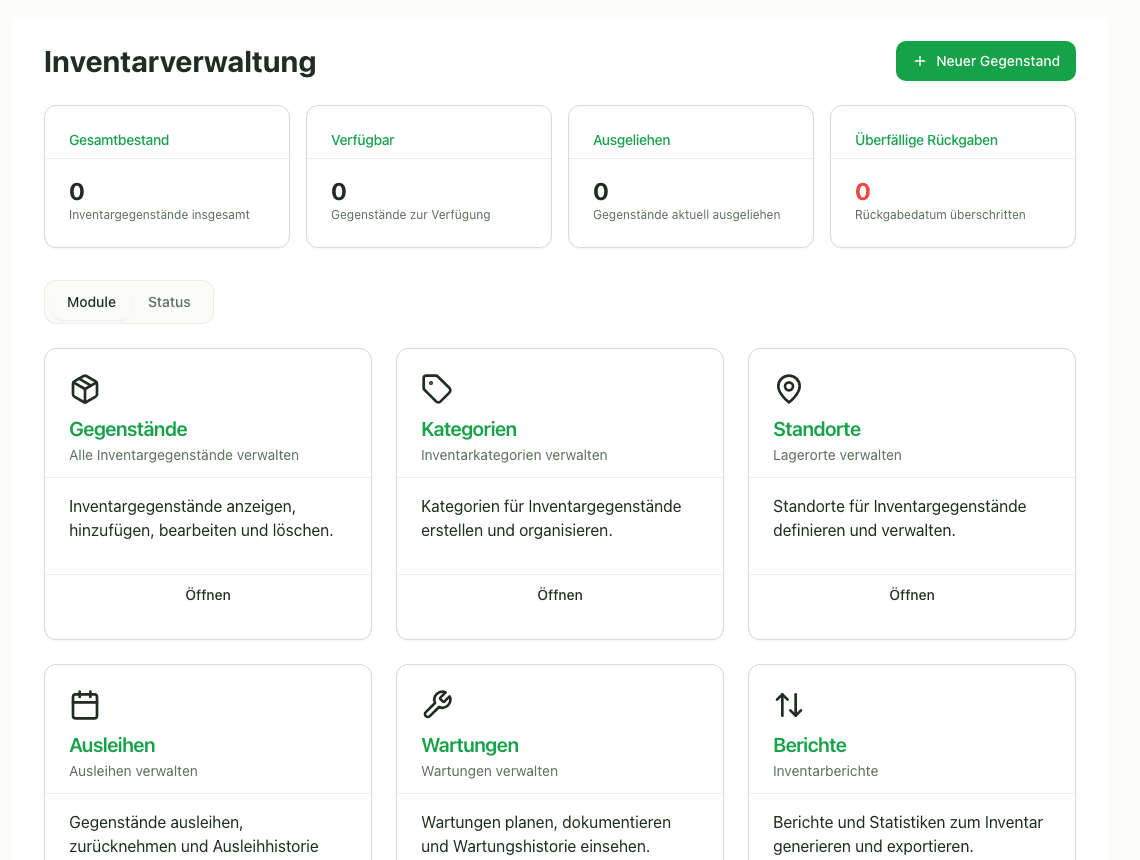This screenshot has height=860, width=1140.
Task: Click the map pin icon on Standorte card
Action: pyautogui.click(x=789, y=389)
